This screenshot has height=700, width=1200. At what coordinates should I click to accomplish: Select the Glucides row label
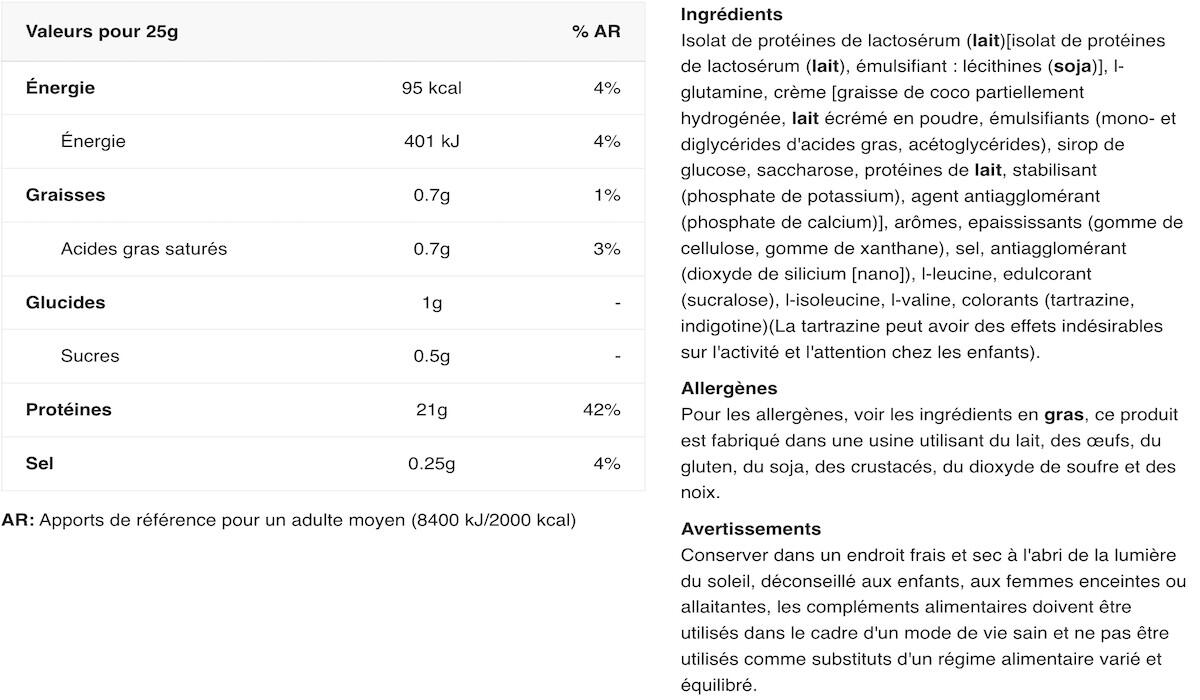click(x=65, y=302)
